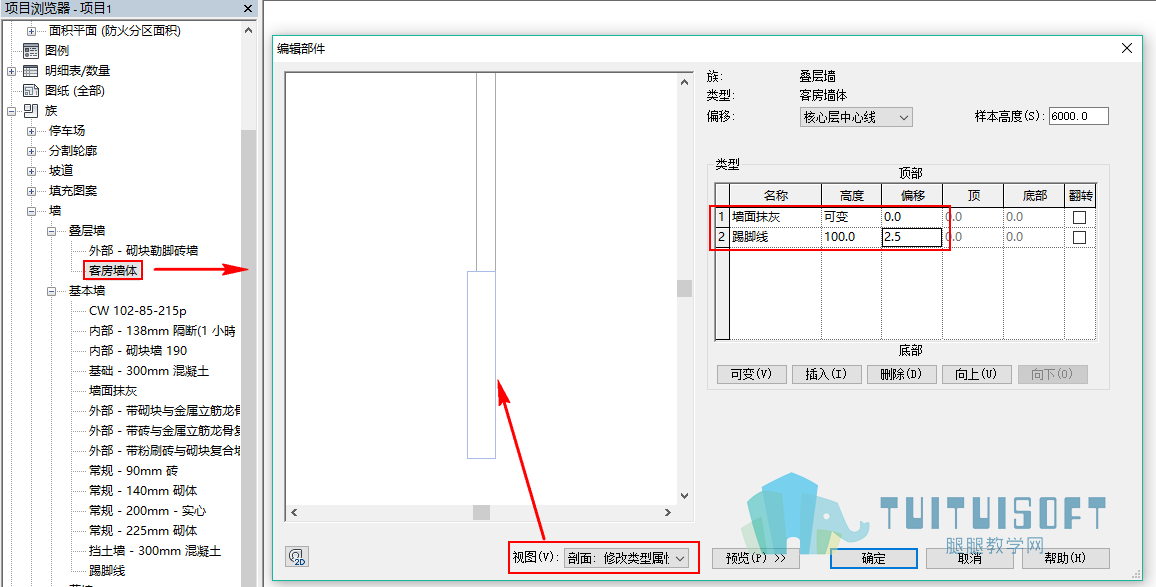
Task: Select 基础 - 300mm 混凝土 wall type
Action: [149, 371]
